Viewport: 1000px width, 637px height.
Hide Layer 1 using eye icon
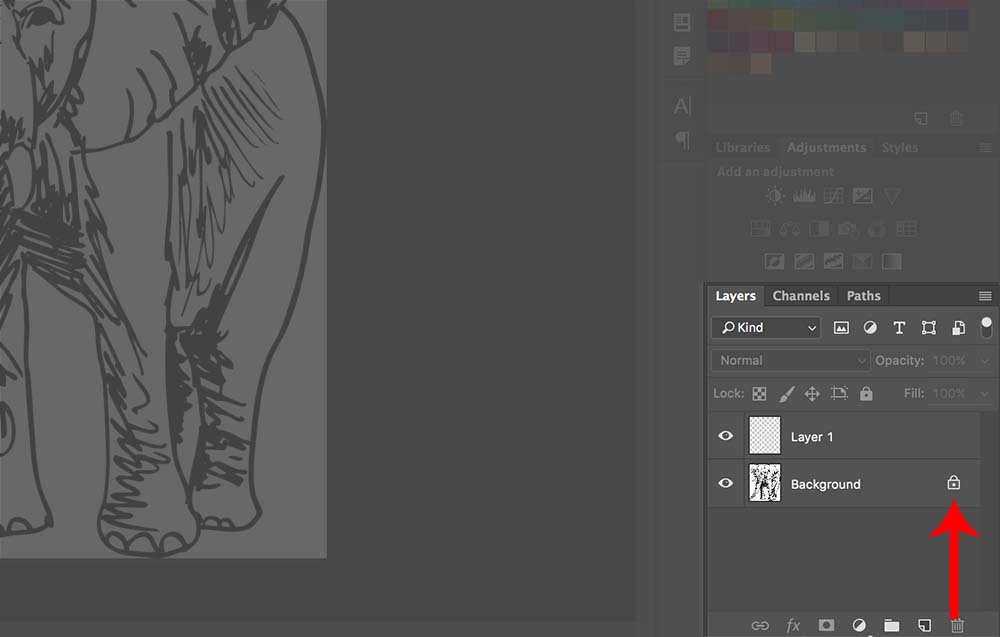tap(726, 436)
